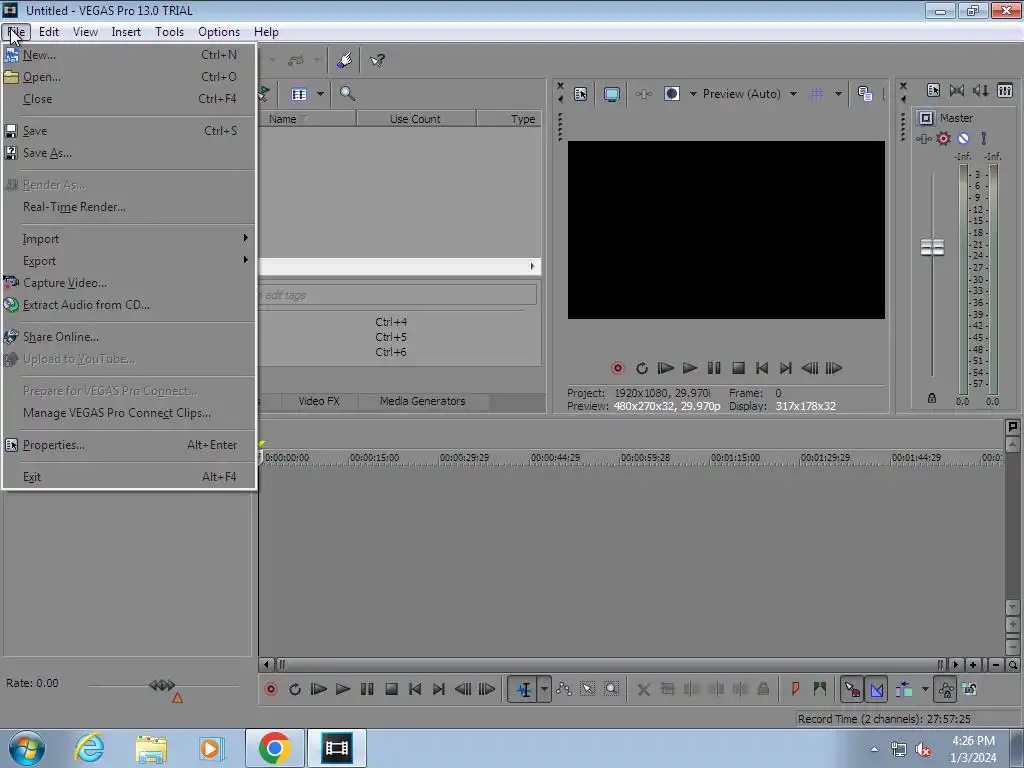Screen dimensions: 1024x768
Task: Lock the Master fader channels
Action: click(x=932, y=398)
